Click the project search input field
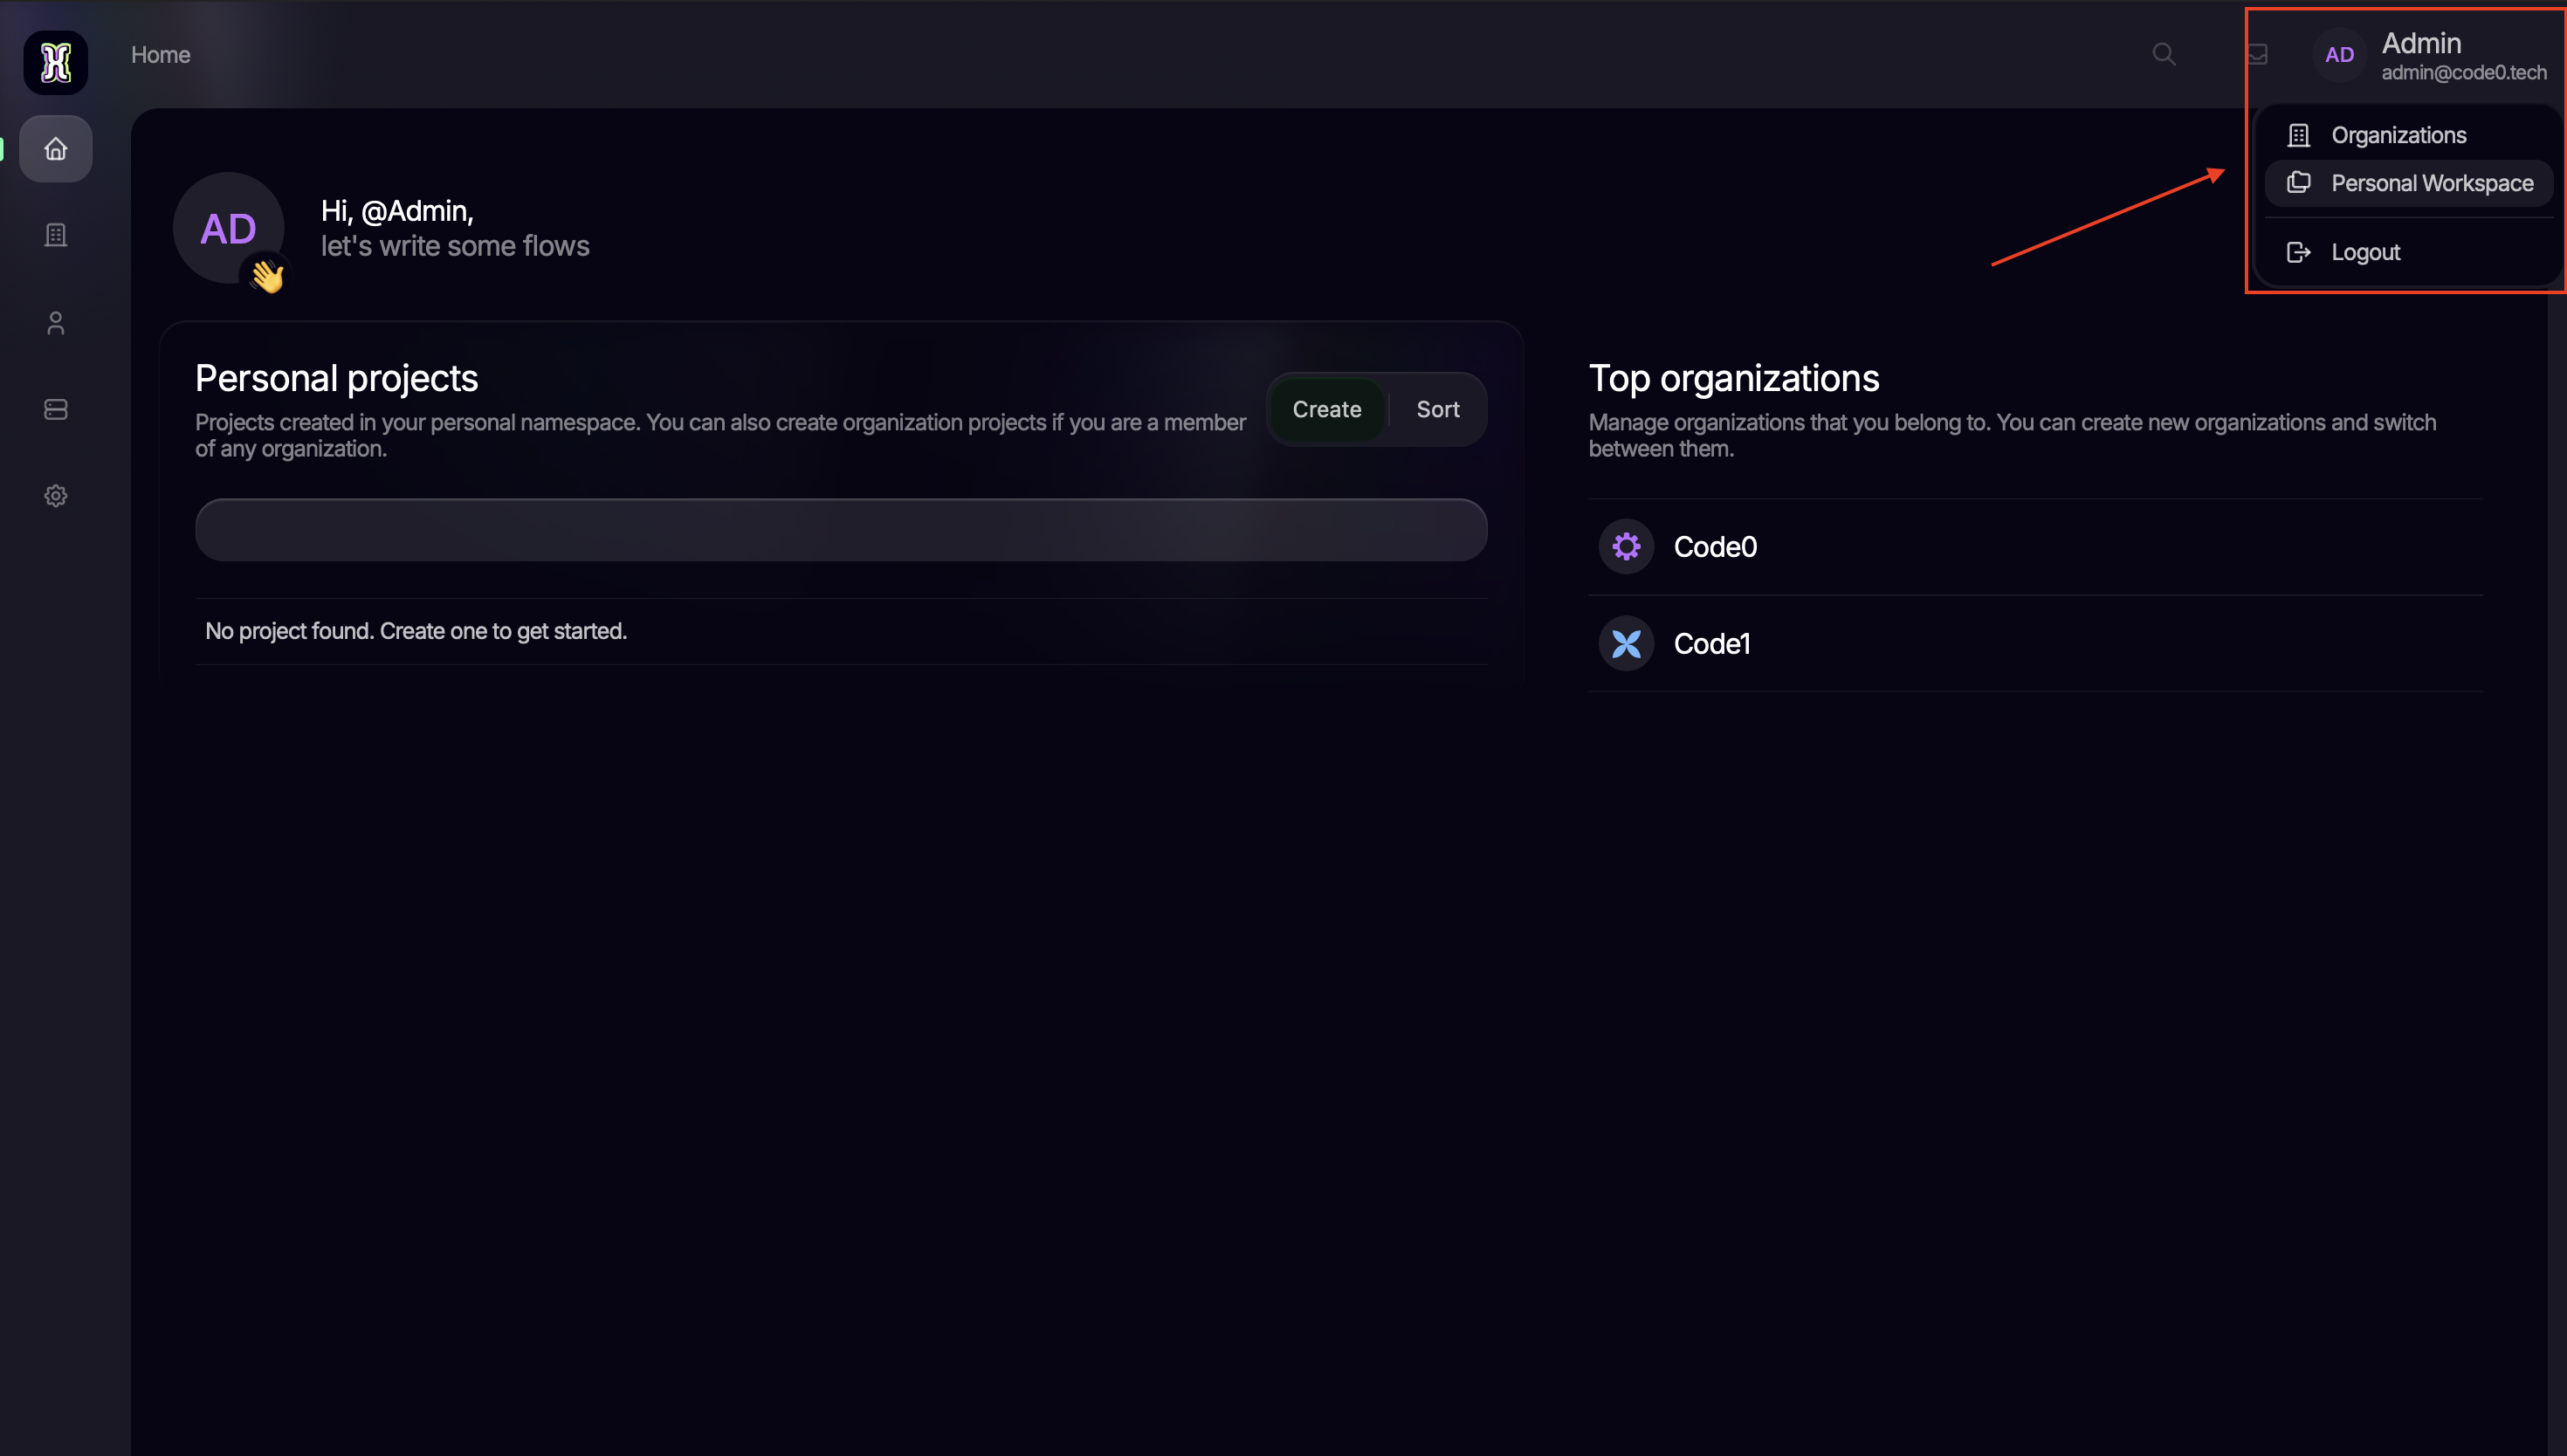Image resolution: width=2567 pixels, height=1456 pixels. click(x=840, y=529)
